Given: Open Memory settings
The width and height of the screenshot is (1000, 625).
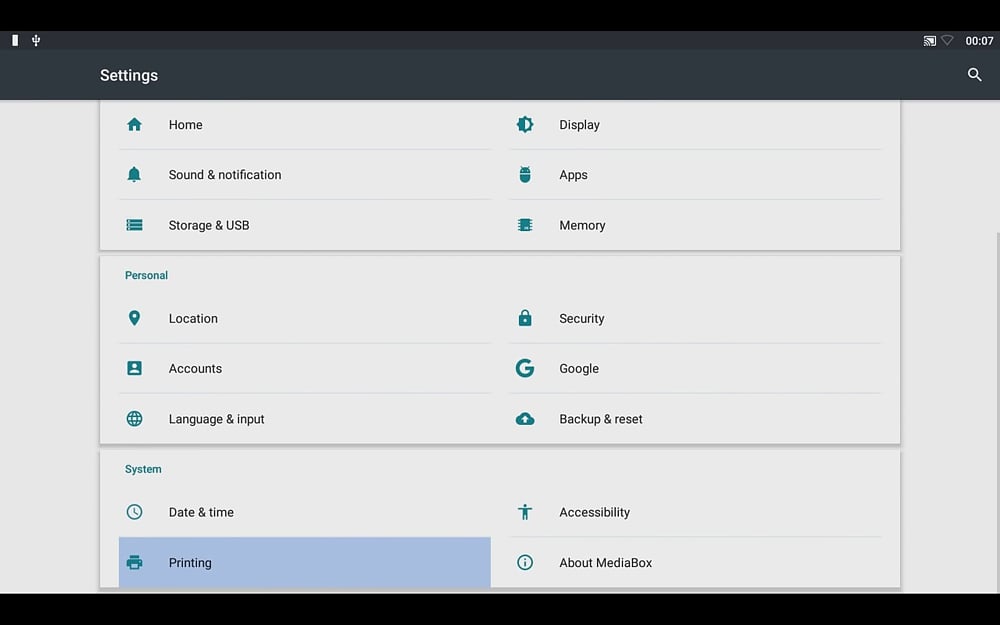Looking at the screenshot, I should pos(695,224).
